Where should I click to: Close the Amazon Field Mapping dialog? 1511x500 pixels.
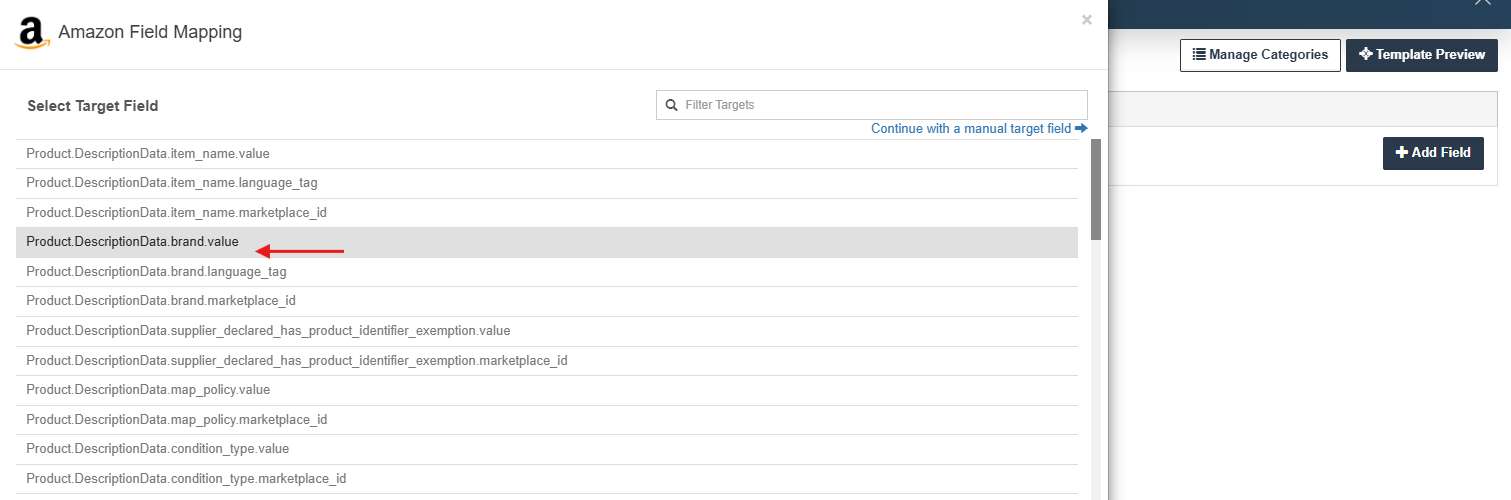point(1087,19)
